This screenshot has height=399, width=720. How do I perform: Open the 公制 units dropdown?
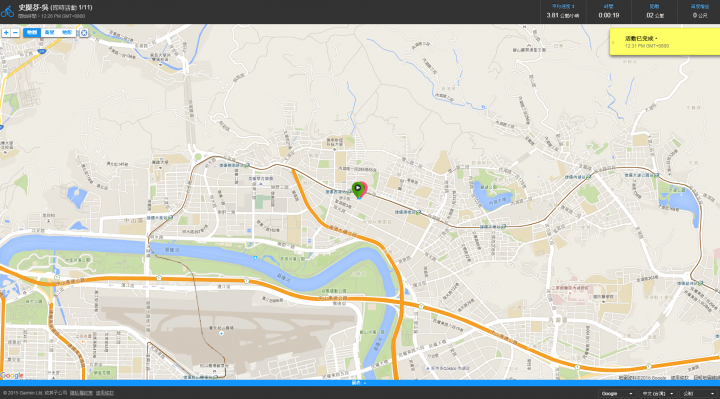(698, 393)
